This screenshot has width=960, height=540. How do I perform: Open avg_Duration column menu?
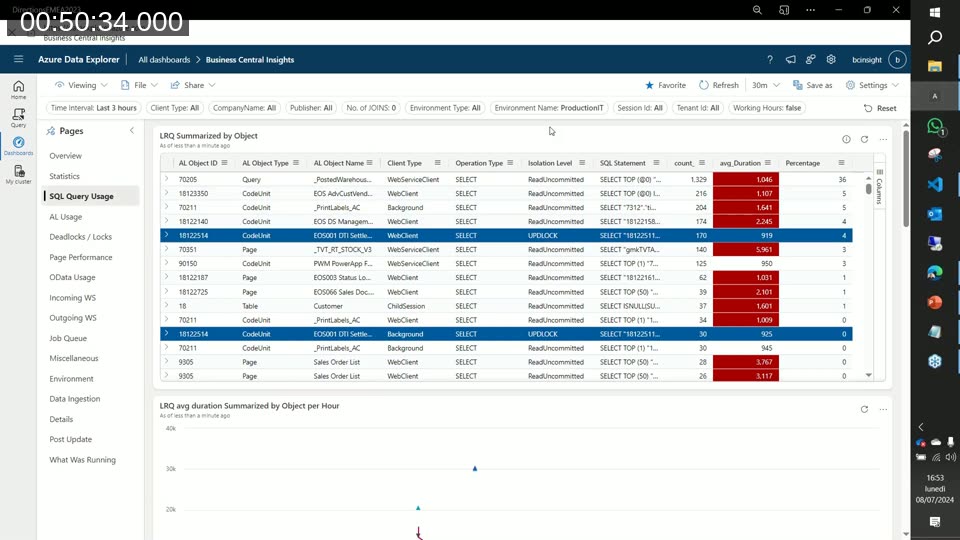[768, 163]
